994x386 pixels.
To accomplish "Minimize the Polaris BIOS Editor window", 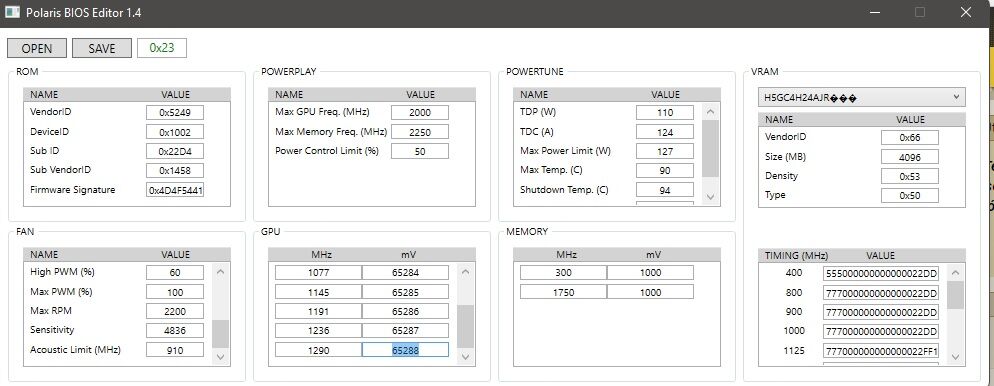I will (874, 12).
